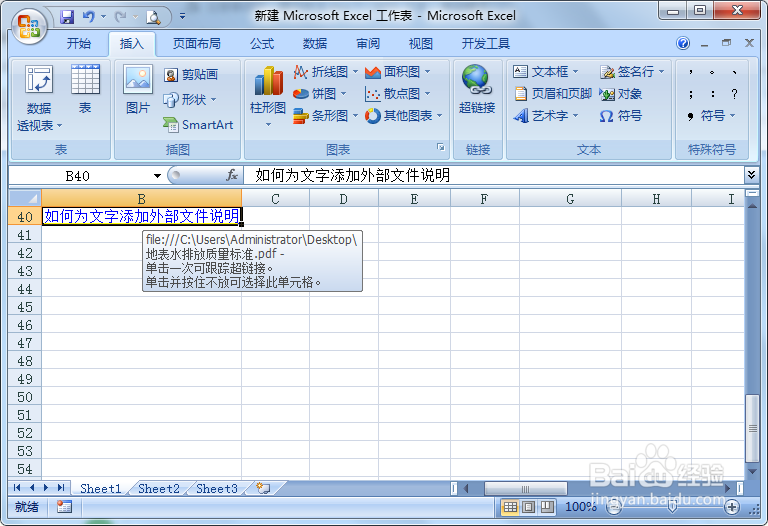Expand the line chart (折线图) dropdown
This screenshot has width=768, height=526.
pyautogui.click(x=355, y=72)
